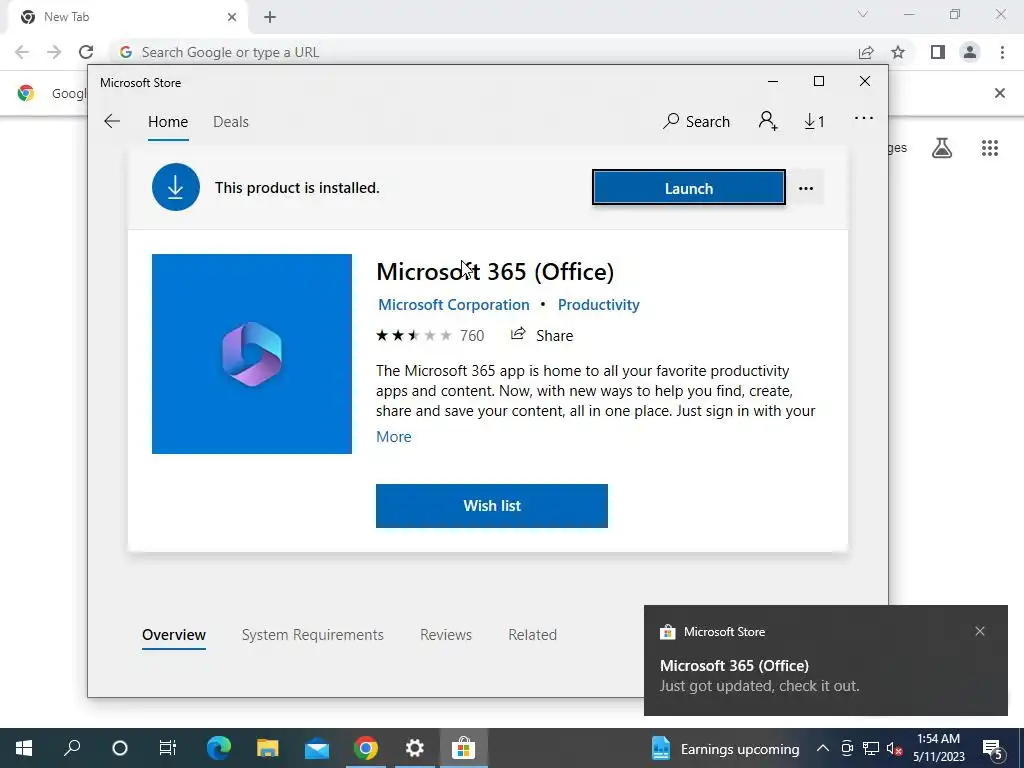Expand description with More link
1024x768 pixels.
pyautogui.click(x=394, y=437)
